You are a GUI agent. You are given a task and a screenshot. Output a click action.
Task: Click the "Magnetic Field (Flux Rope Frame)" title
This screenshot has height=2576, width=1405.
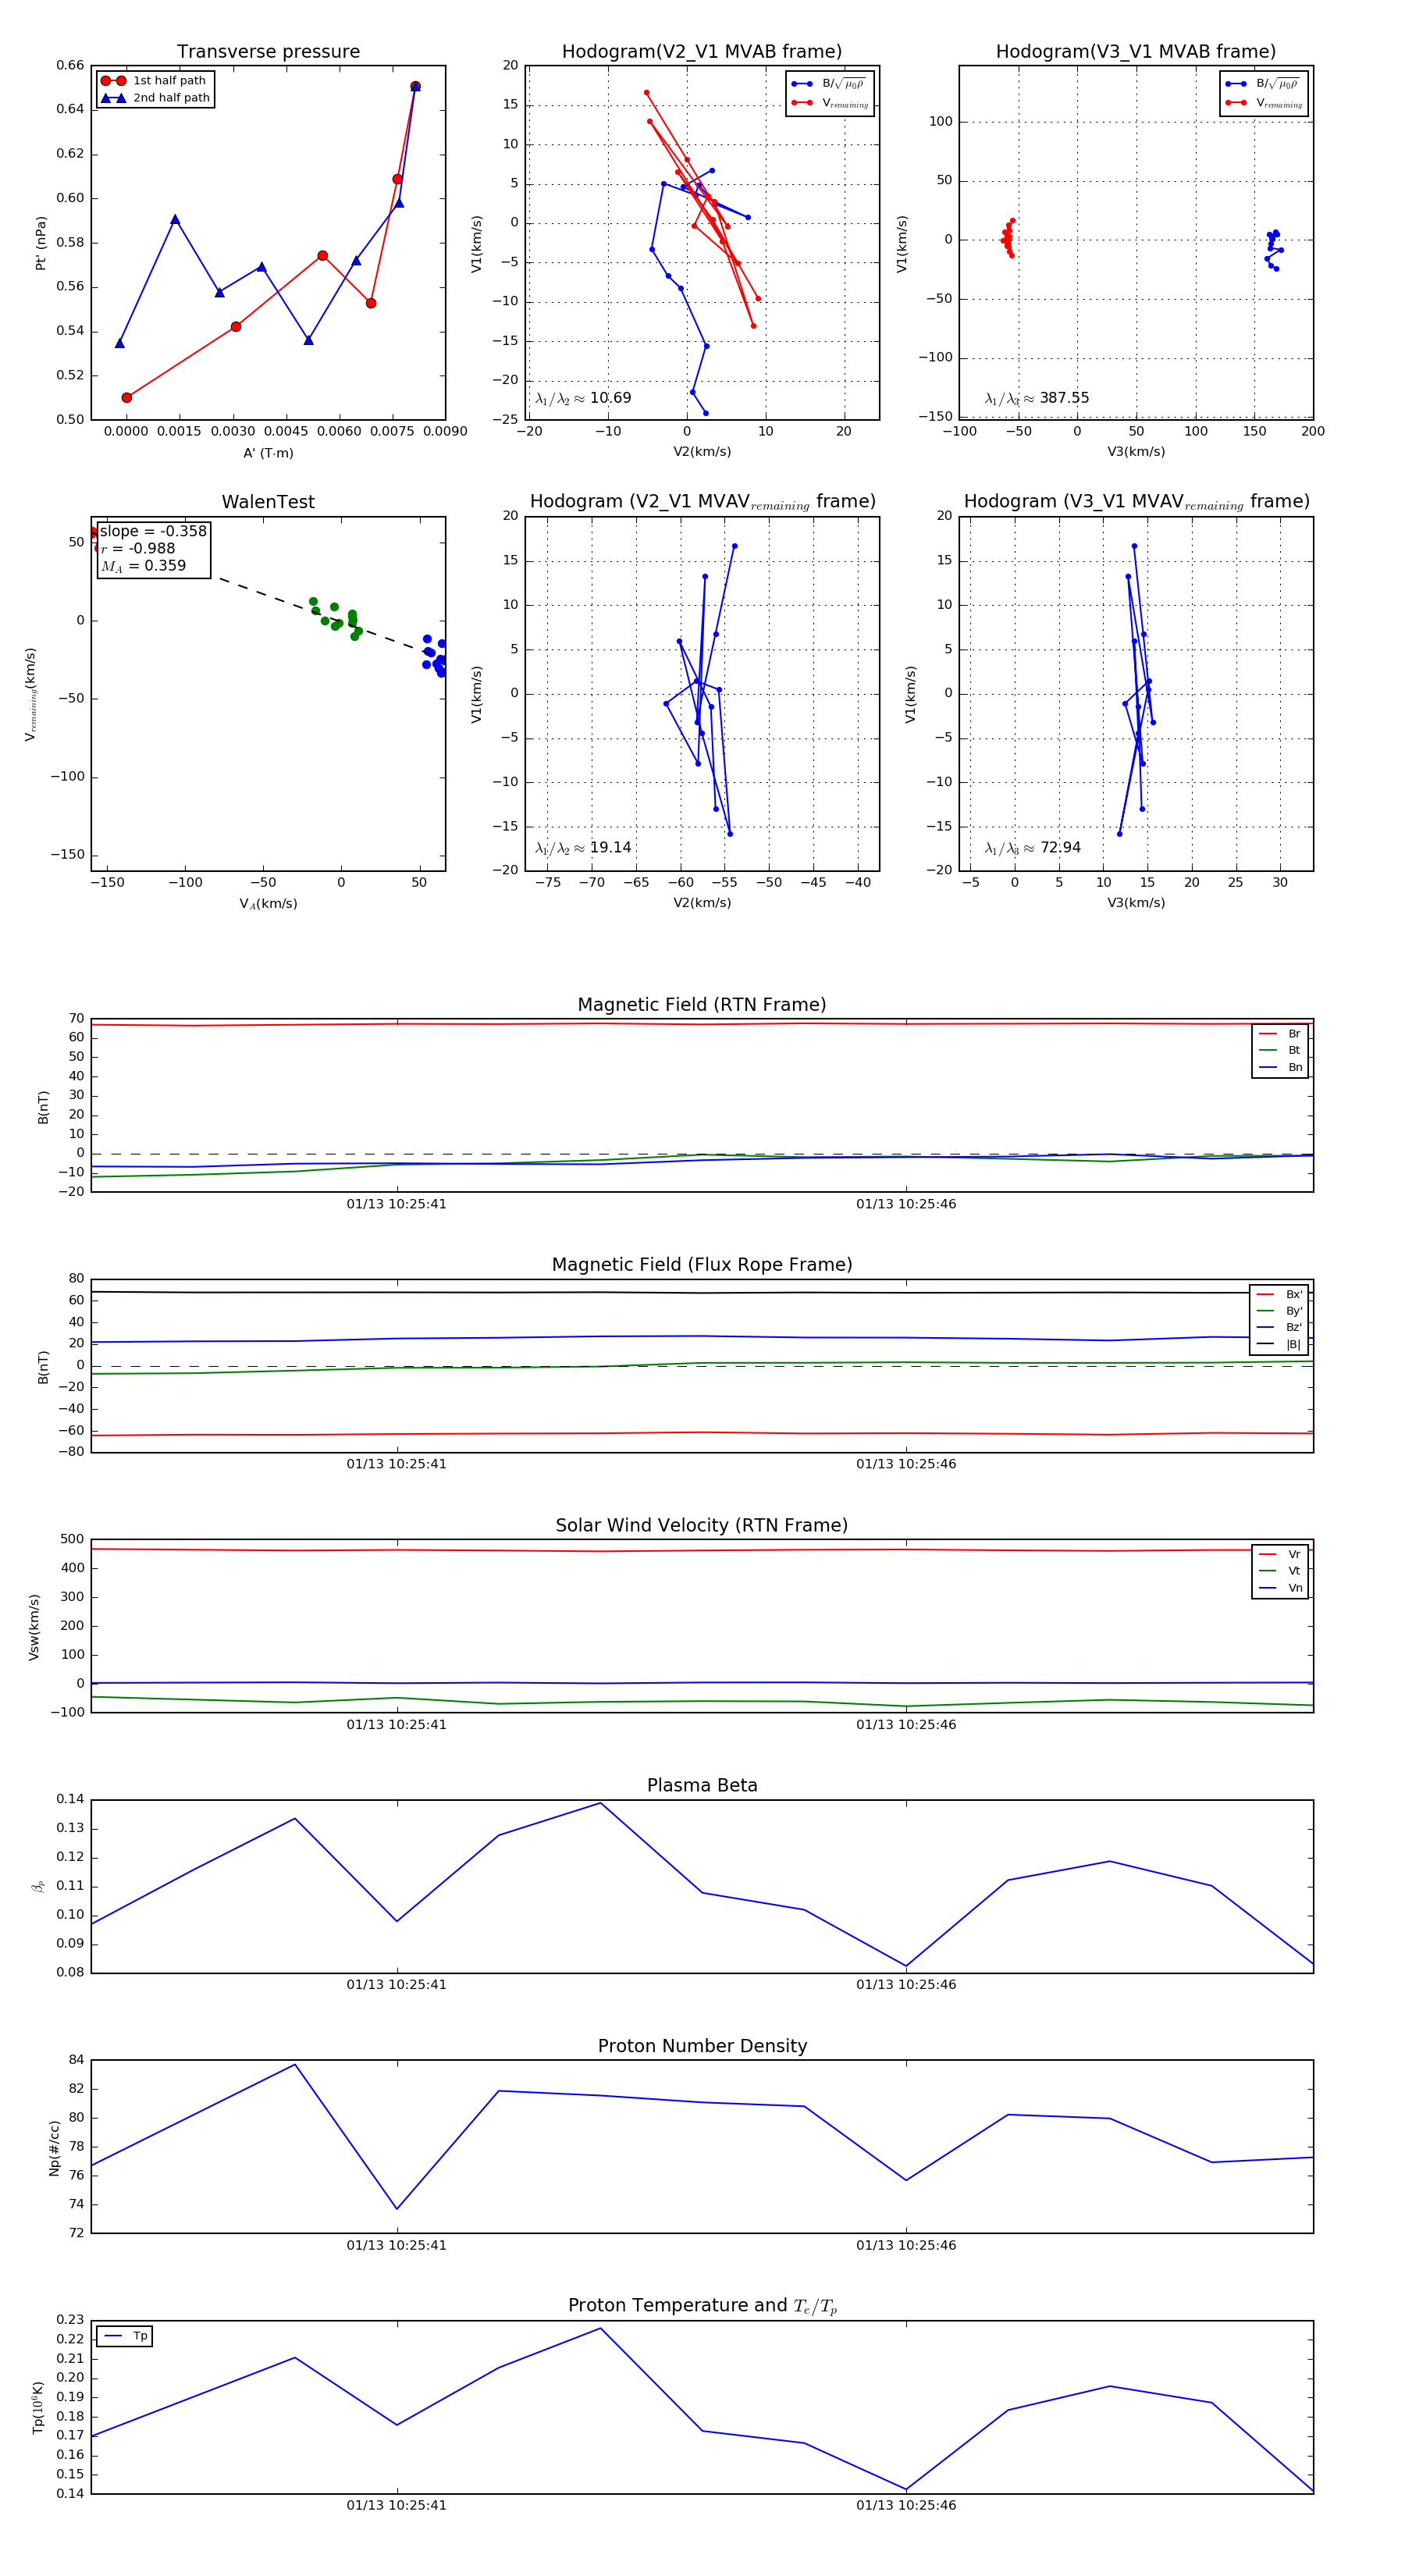pos(702,1265)
